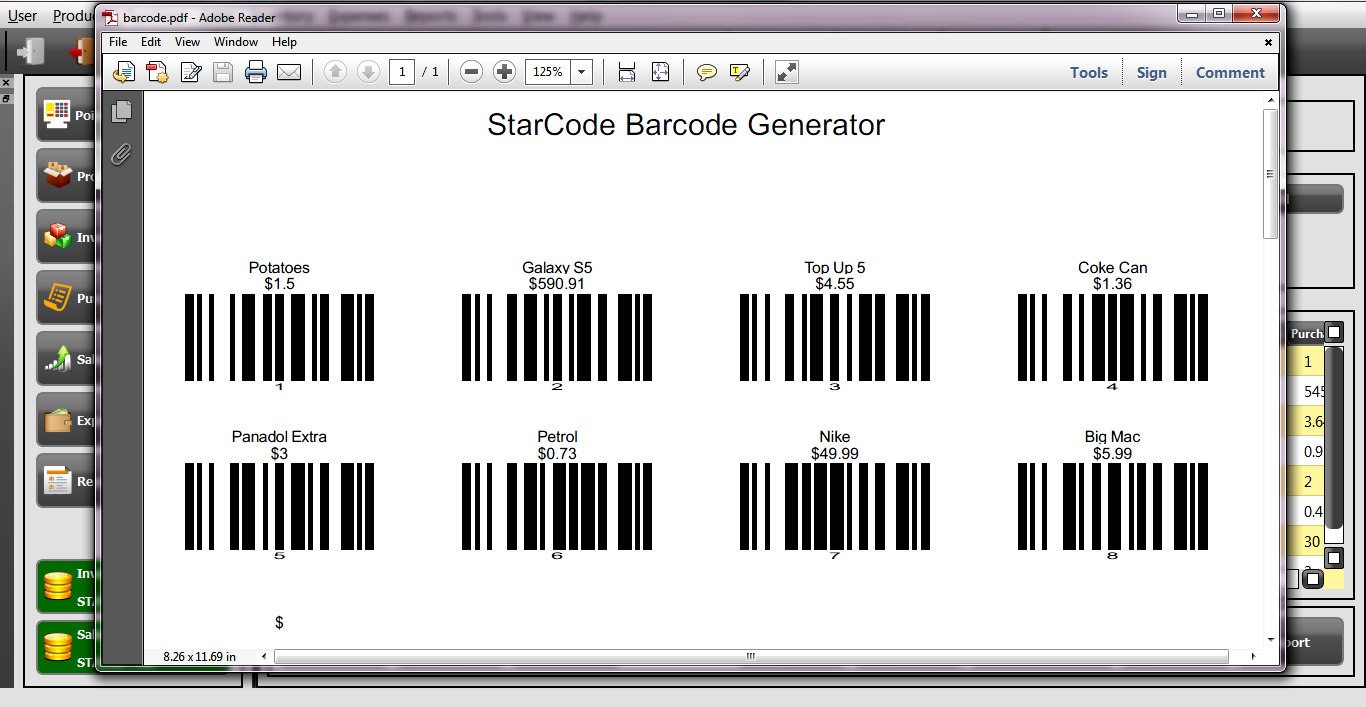1366x707 pixels.
Task: Select the Fit one full page icon
Action: pos(660,72)
